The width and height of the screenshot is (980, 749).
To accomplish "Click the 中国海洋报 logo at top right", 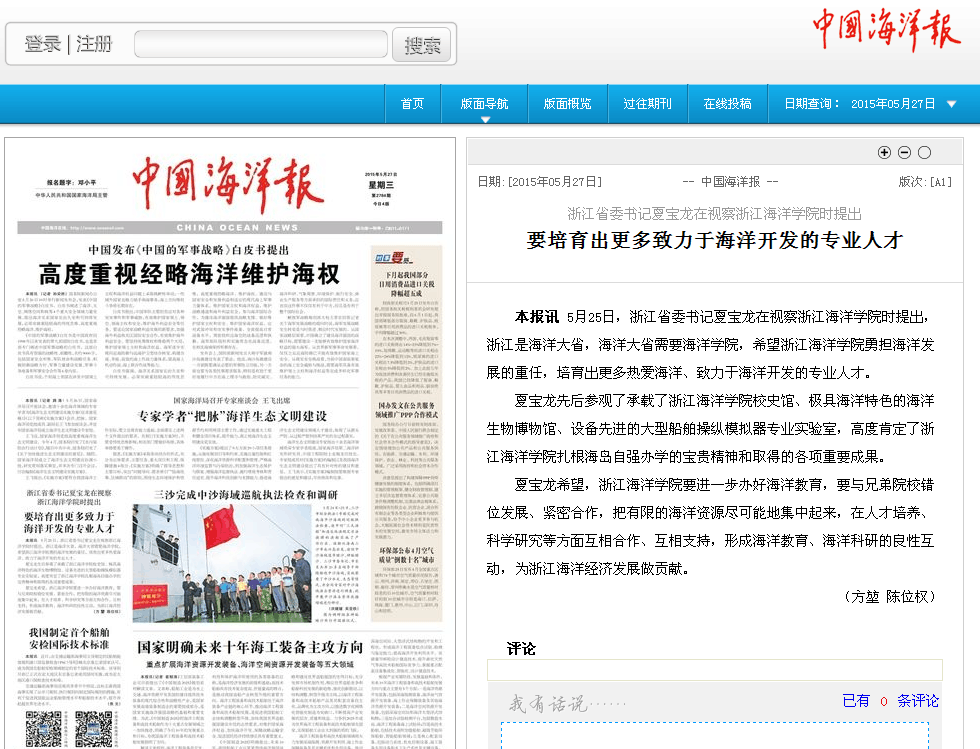I will 886,29.
